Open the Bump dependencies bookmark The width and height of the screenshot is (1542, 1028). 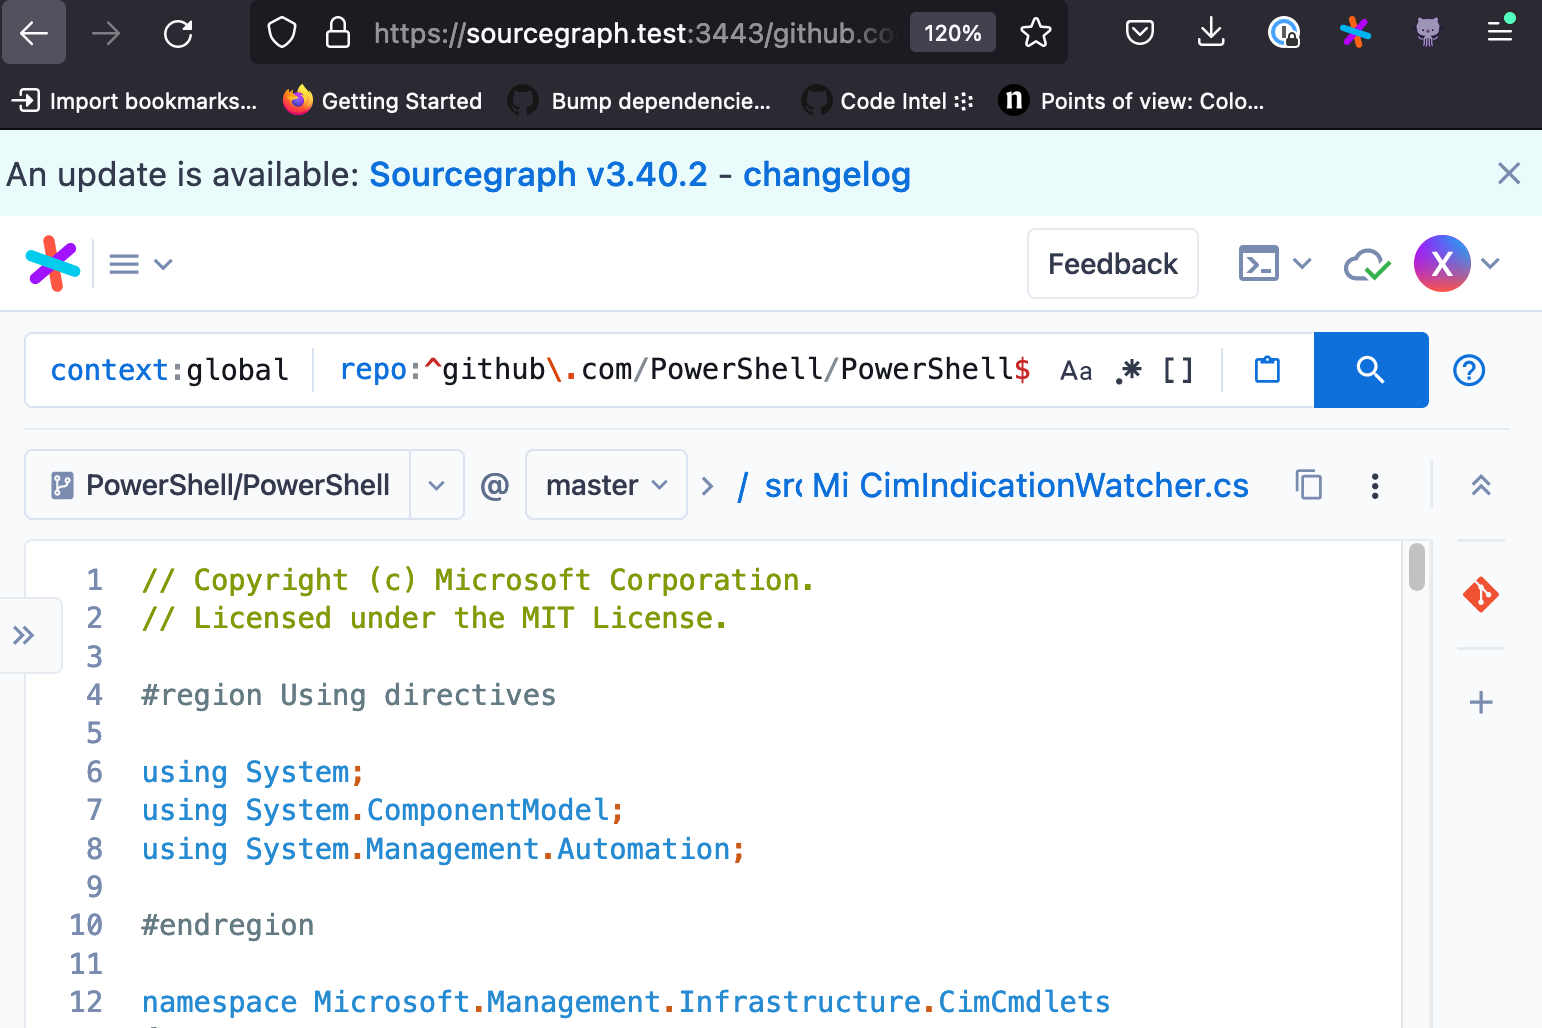tap(640, 101)
